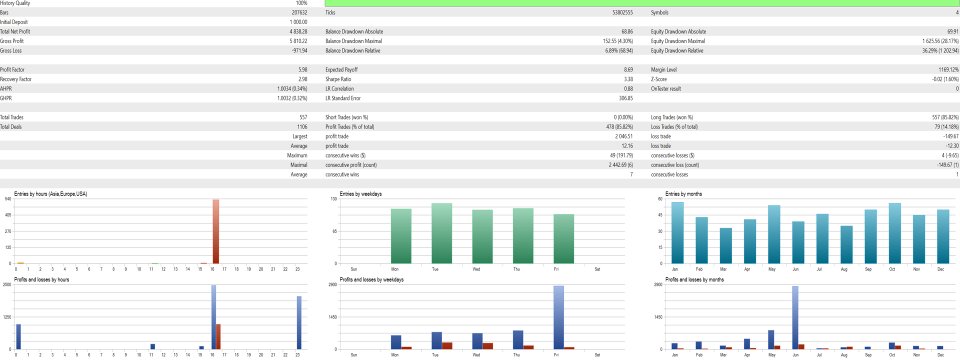The image size is (960, 360).
Task: Click the green History Quality progress bar
Action: (642, 3)
